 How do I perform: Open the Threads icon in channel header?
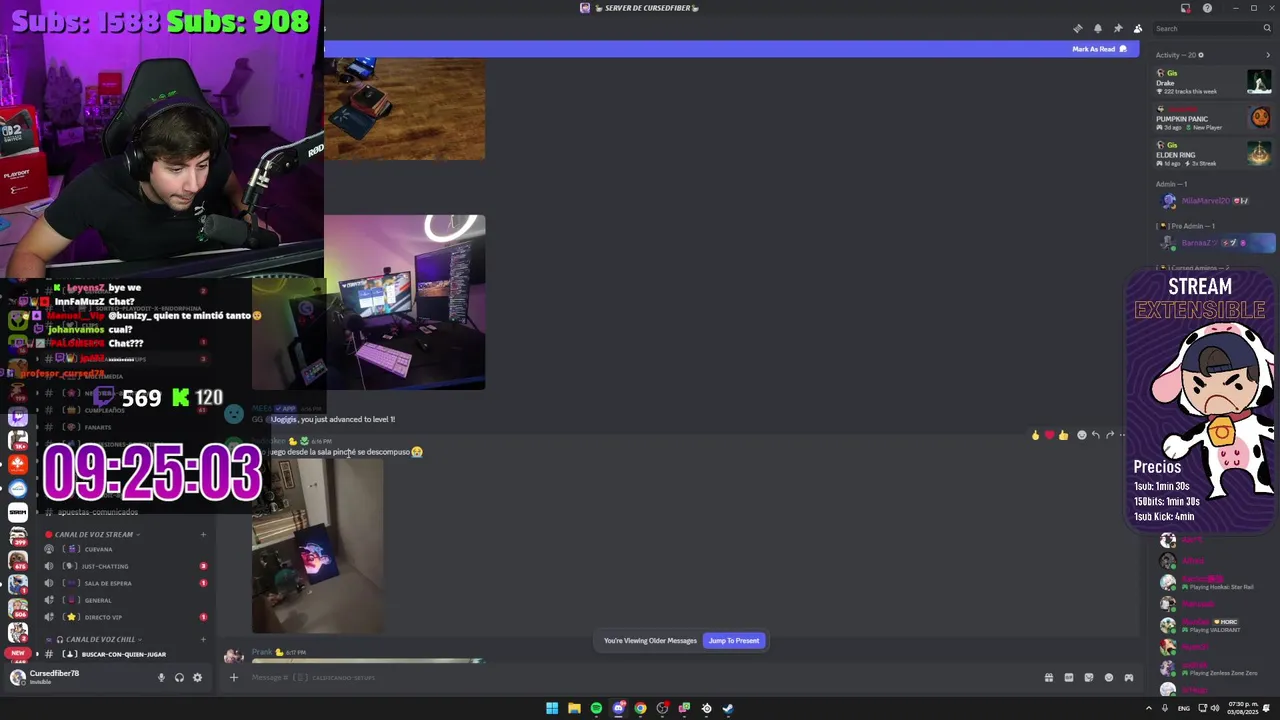coord(1077,28)
